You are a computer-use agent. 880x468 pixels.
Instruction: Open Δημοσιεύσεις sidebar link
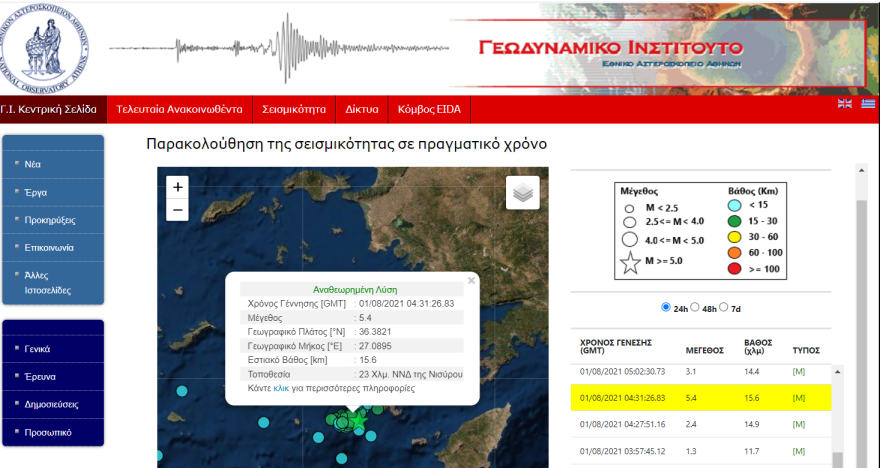coord(51,404)
